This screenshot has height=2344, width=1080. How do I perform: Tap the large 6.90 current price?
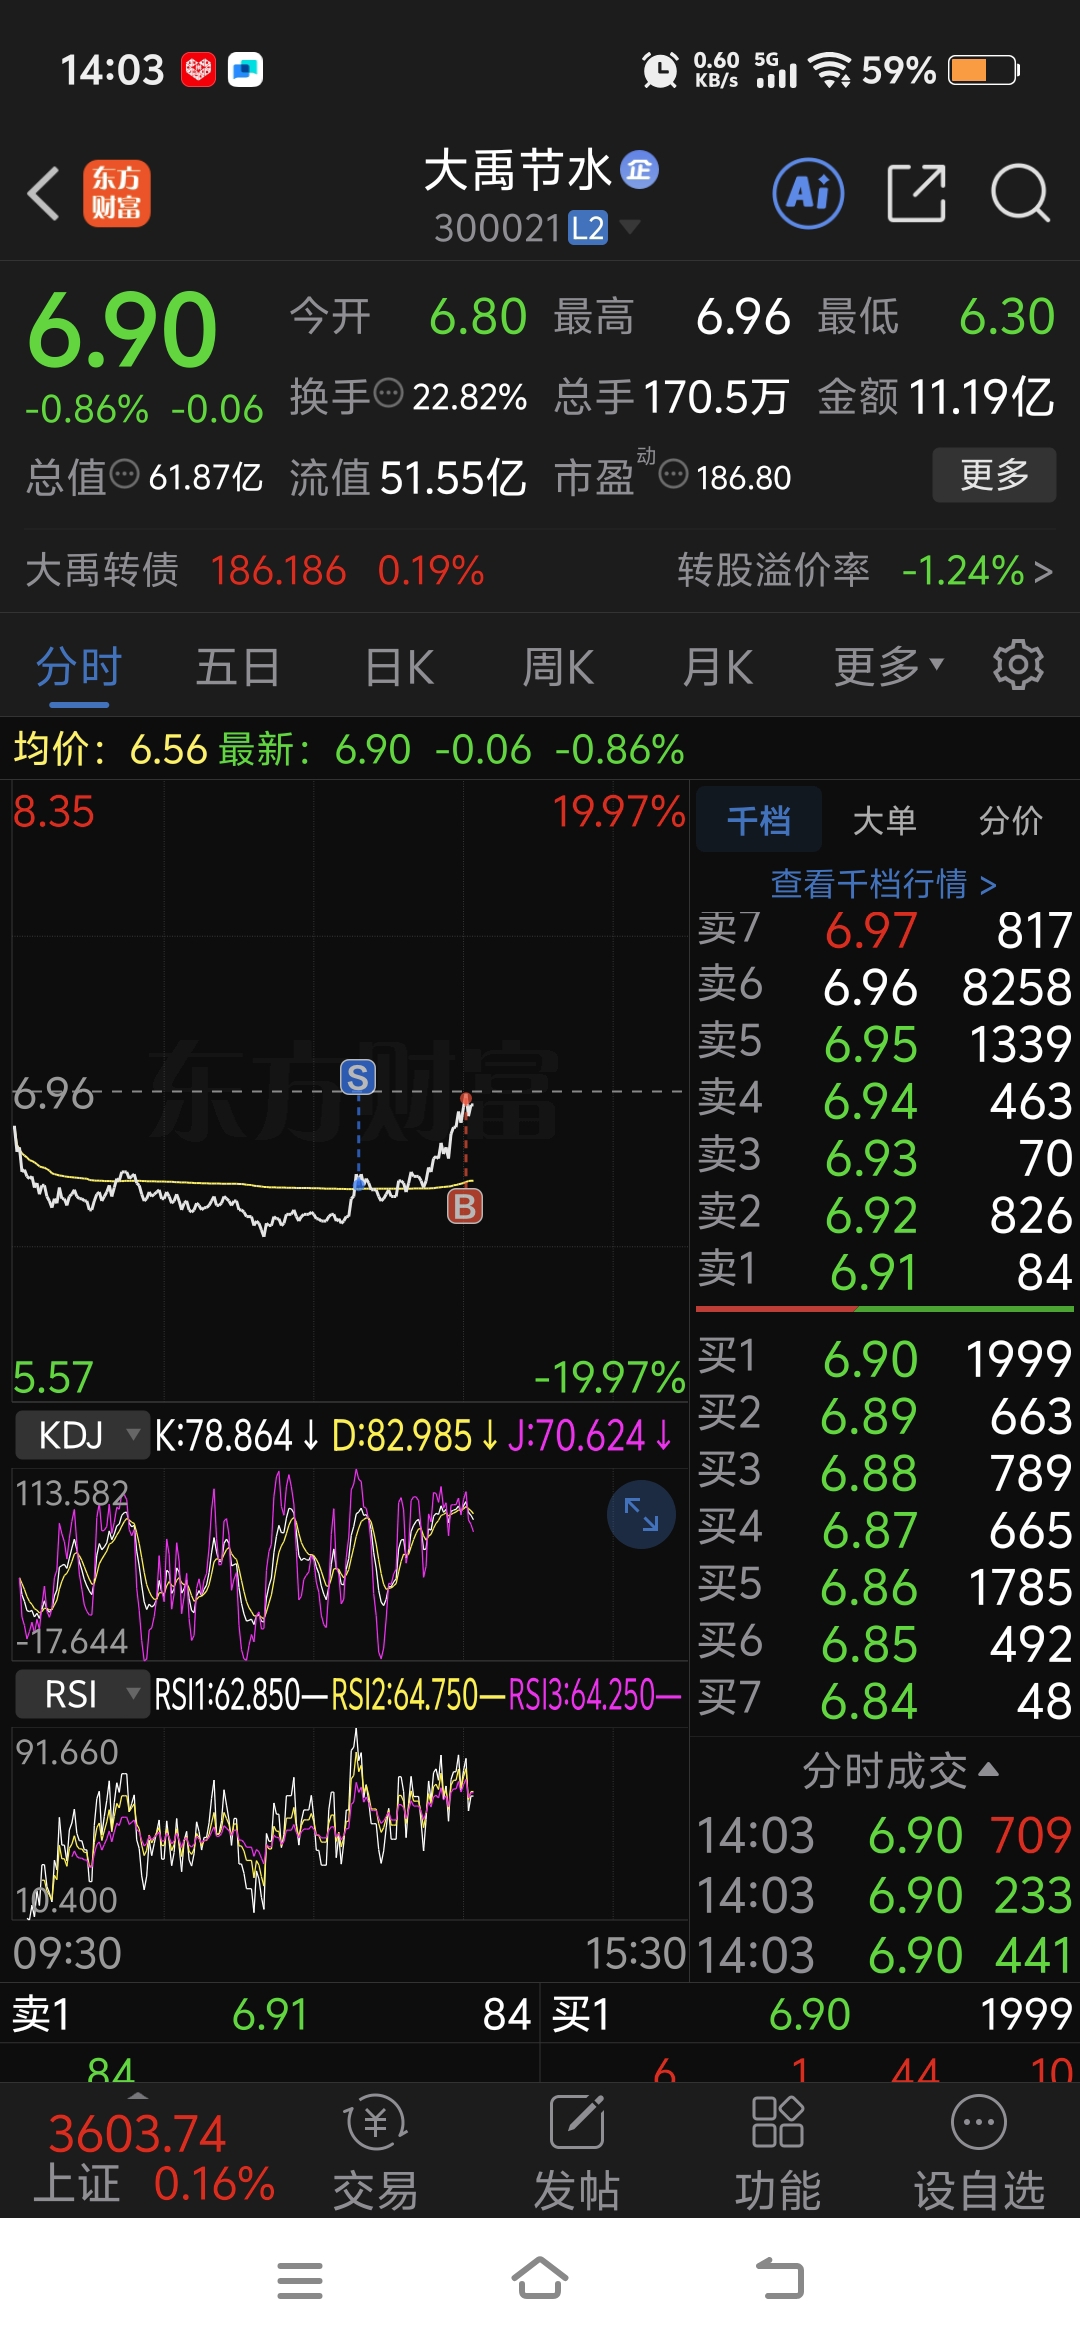pyautogui.click(x=122, y=330)
